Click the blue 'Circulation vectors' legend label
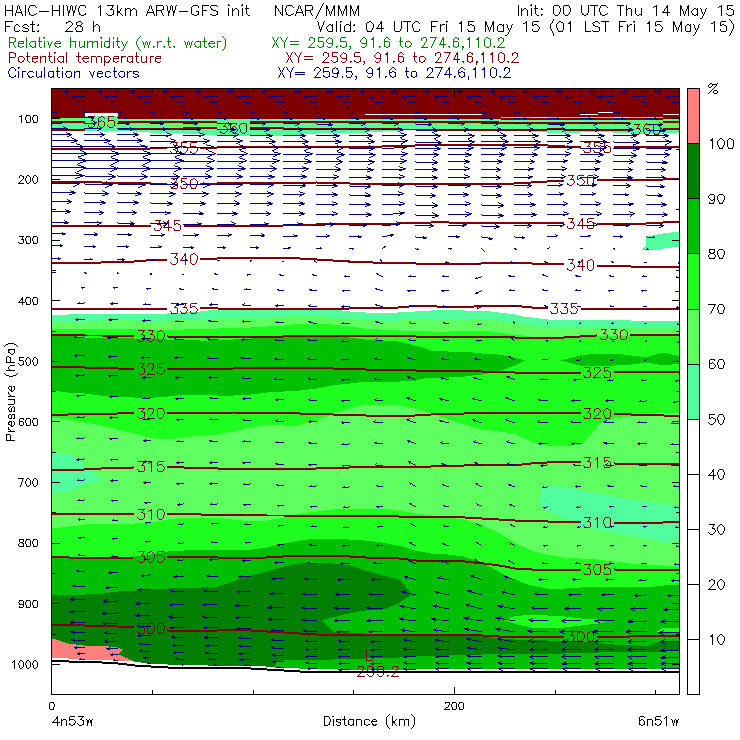 click(74, 73)
